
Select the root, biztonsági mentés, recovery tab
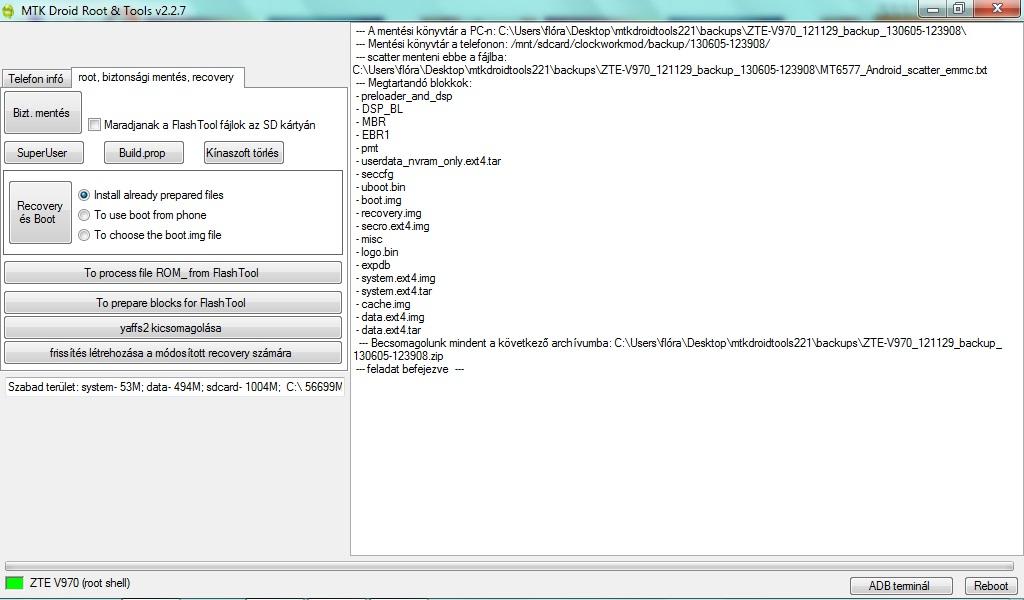click(157, 77)
